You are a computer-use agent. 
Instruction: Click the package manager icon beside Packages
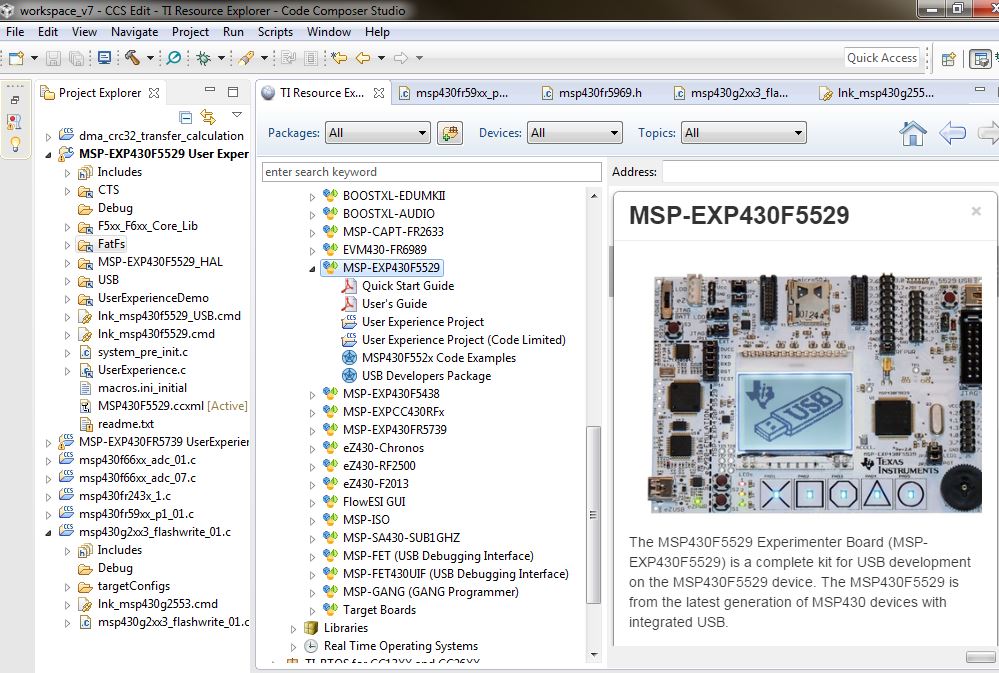(450, 133)
